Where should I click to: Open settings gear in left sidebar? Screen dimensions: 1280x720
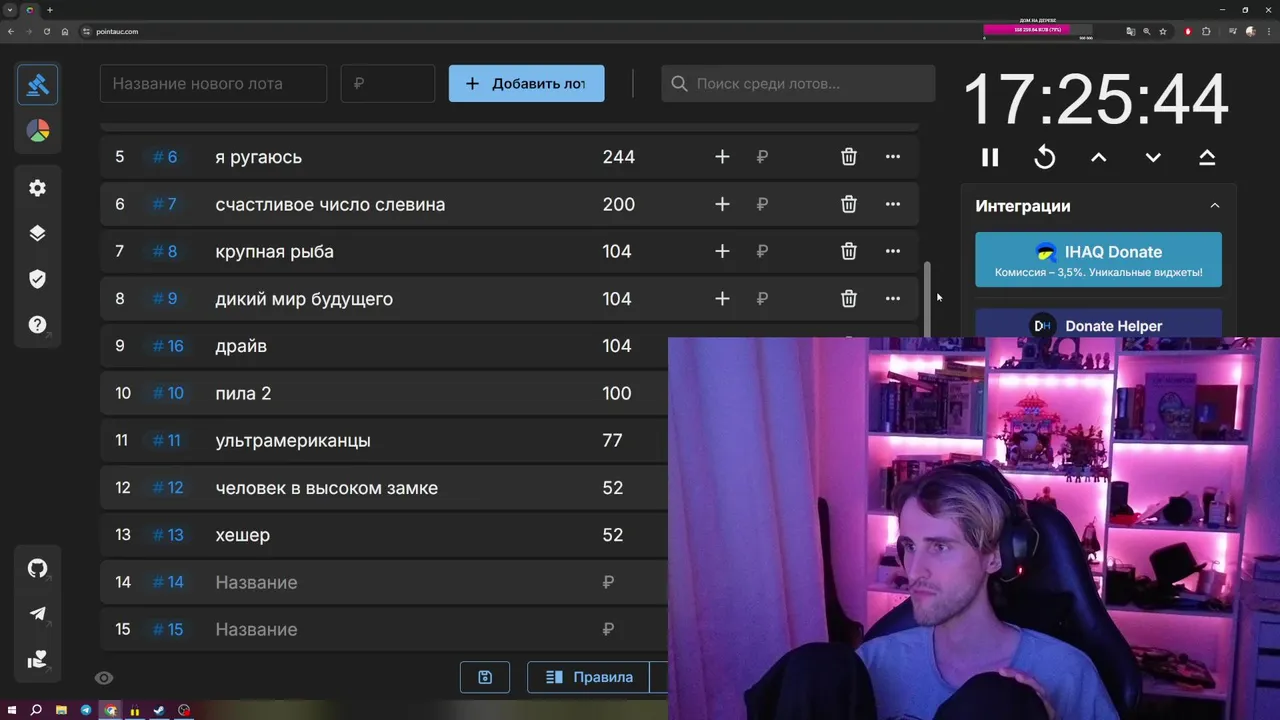click(38, 188)
